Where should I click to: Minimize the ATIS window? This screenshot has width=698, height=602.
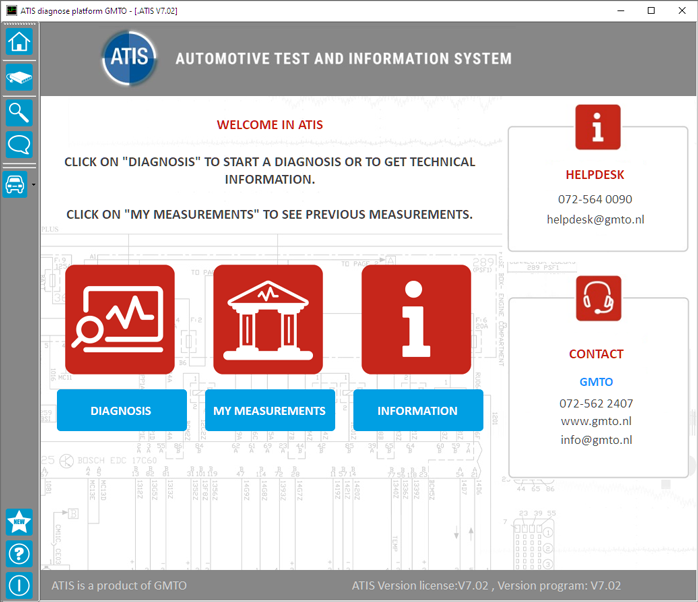(x=621, y=10)
